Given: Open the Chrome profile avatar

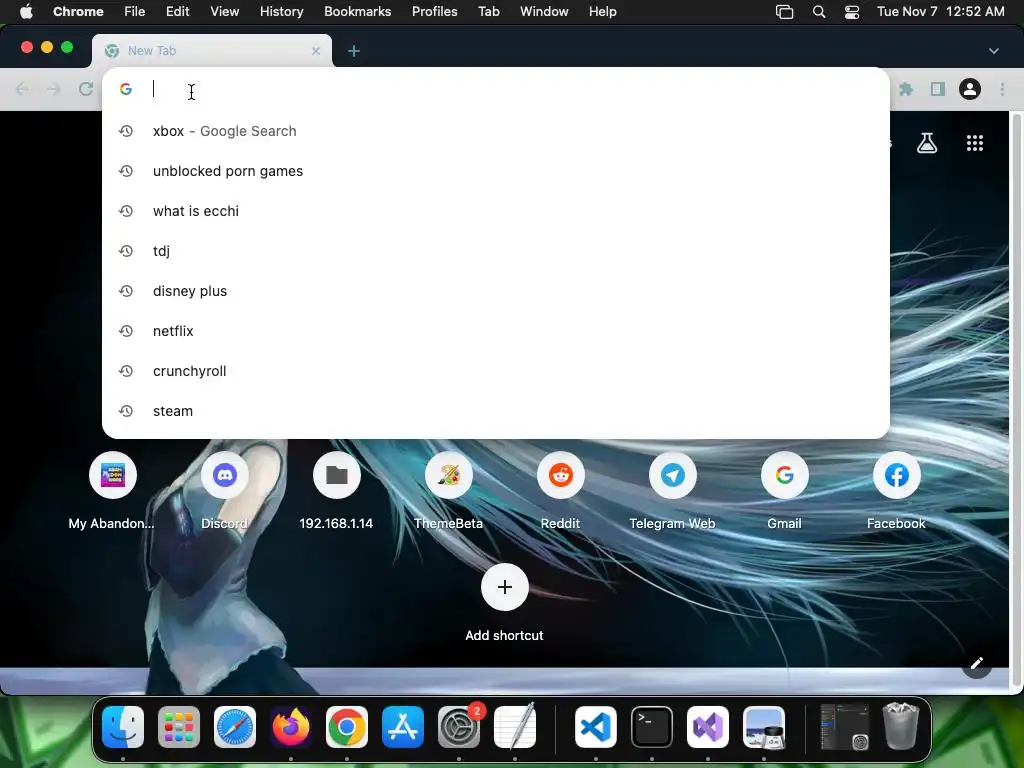Looking at the screenshot, I should coord(970,89).
